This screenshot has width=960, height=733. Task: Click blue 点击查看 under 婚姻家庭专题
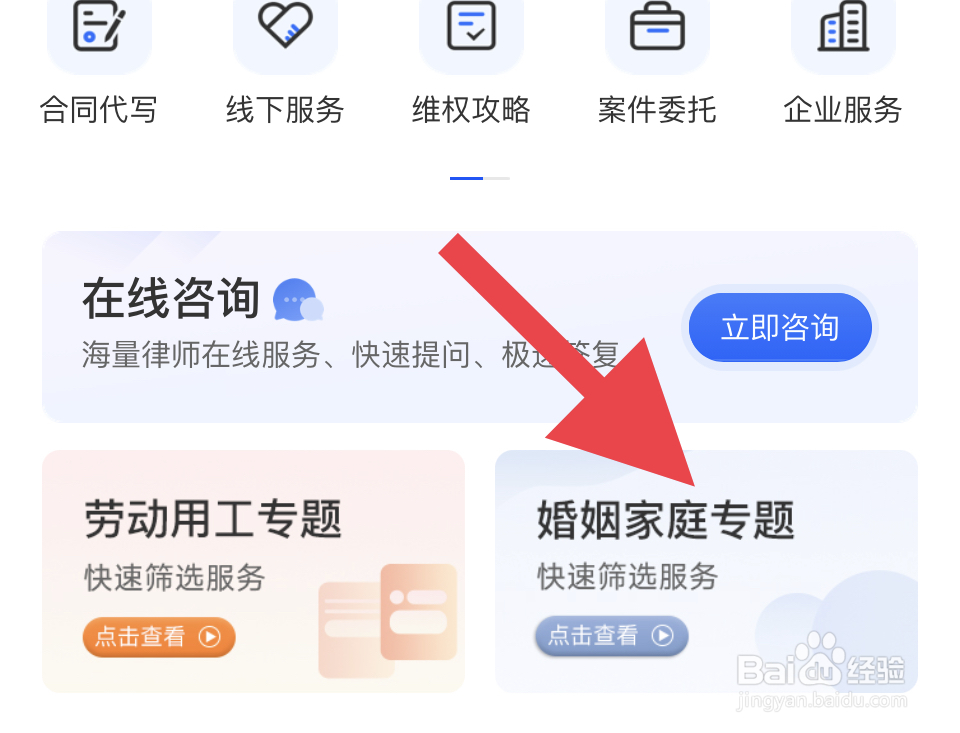[x=612, y=636]
